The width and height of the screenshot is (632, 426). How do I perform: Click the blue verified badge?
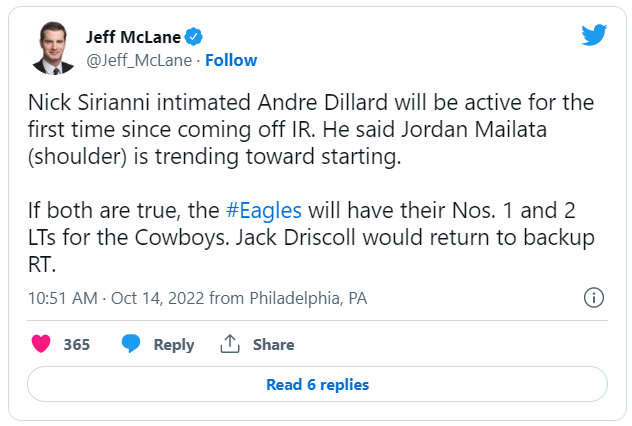[194, 37]
